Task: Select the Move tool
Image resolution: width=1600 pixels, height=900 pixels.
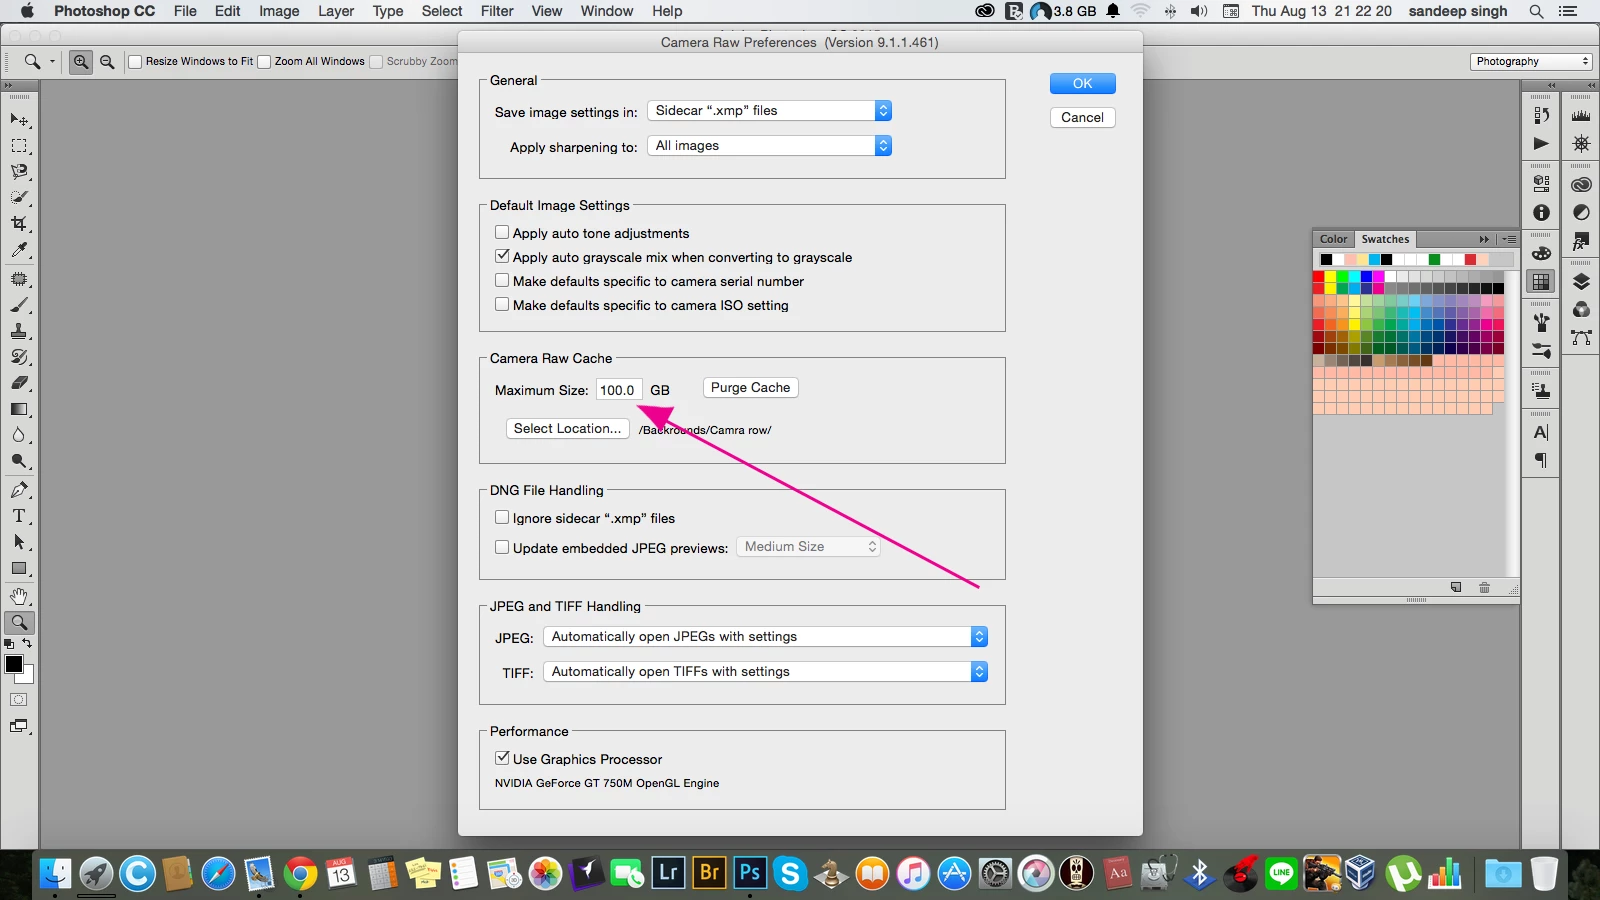Action: (19, 120)
